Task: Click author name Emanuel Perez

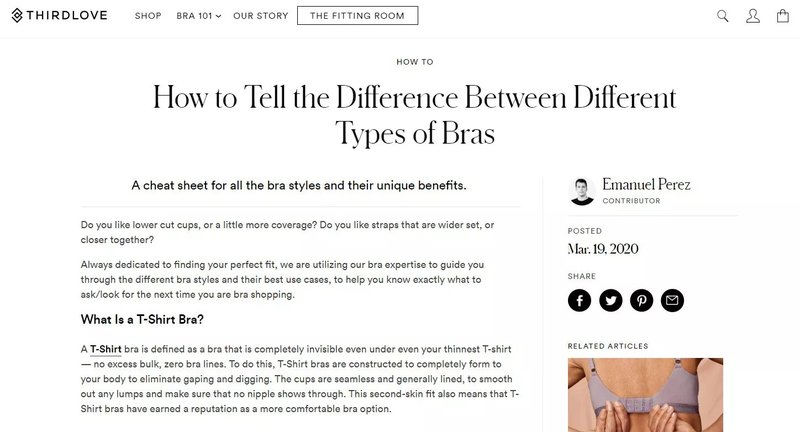Action: (646, 185)
